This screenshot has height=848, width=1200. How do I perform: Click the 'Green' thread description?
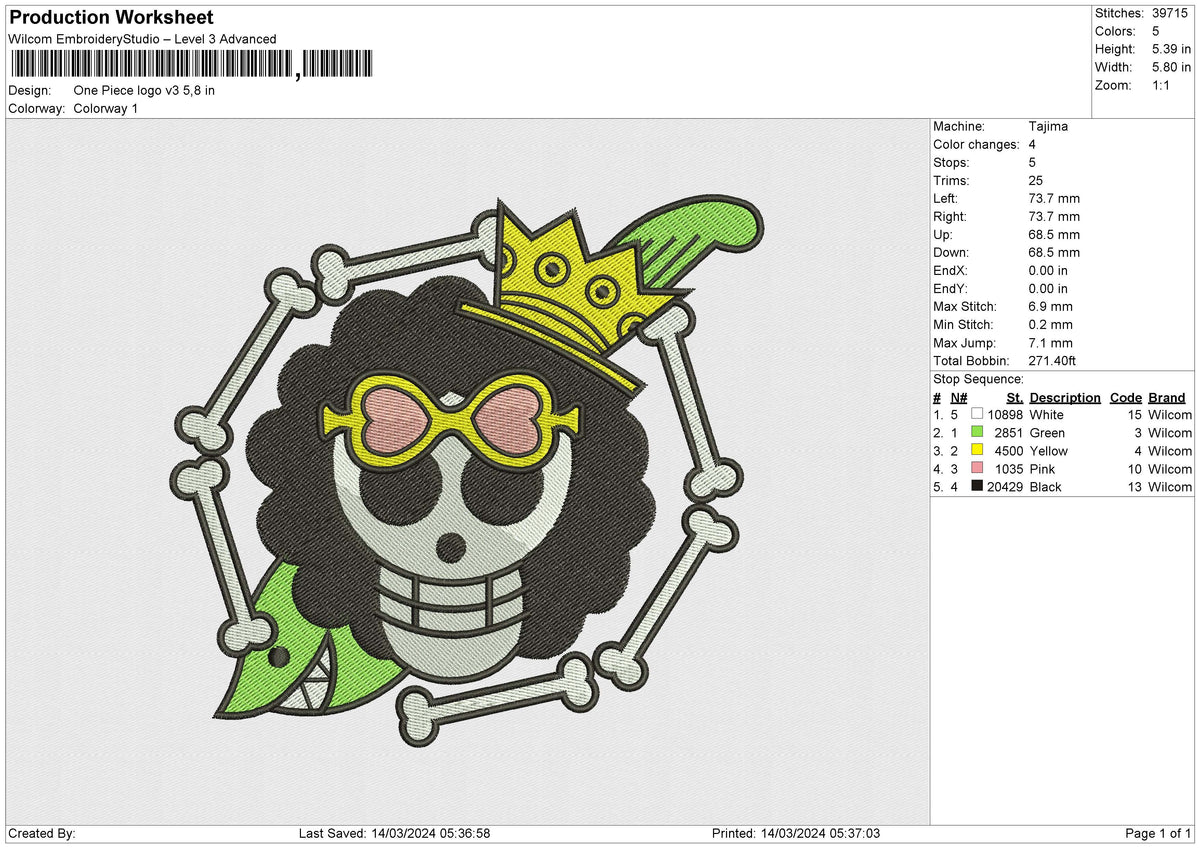point(1047,433)
